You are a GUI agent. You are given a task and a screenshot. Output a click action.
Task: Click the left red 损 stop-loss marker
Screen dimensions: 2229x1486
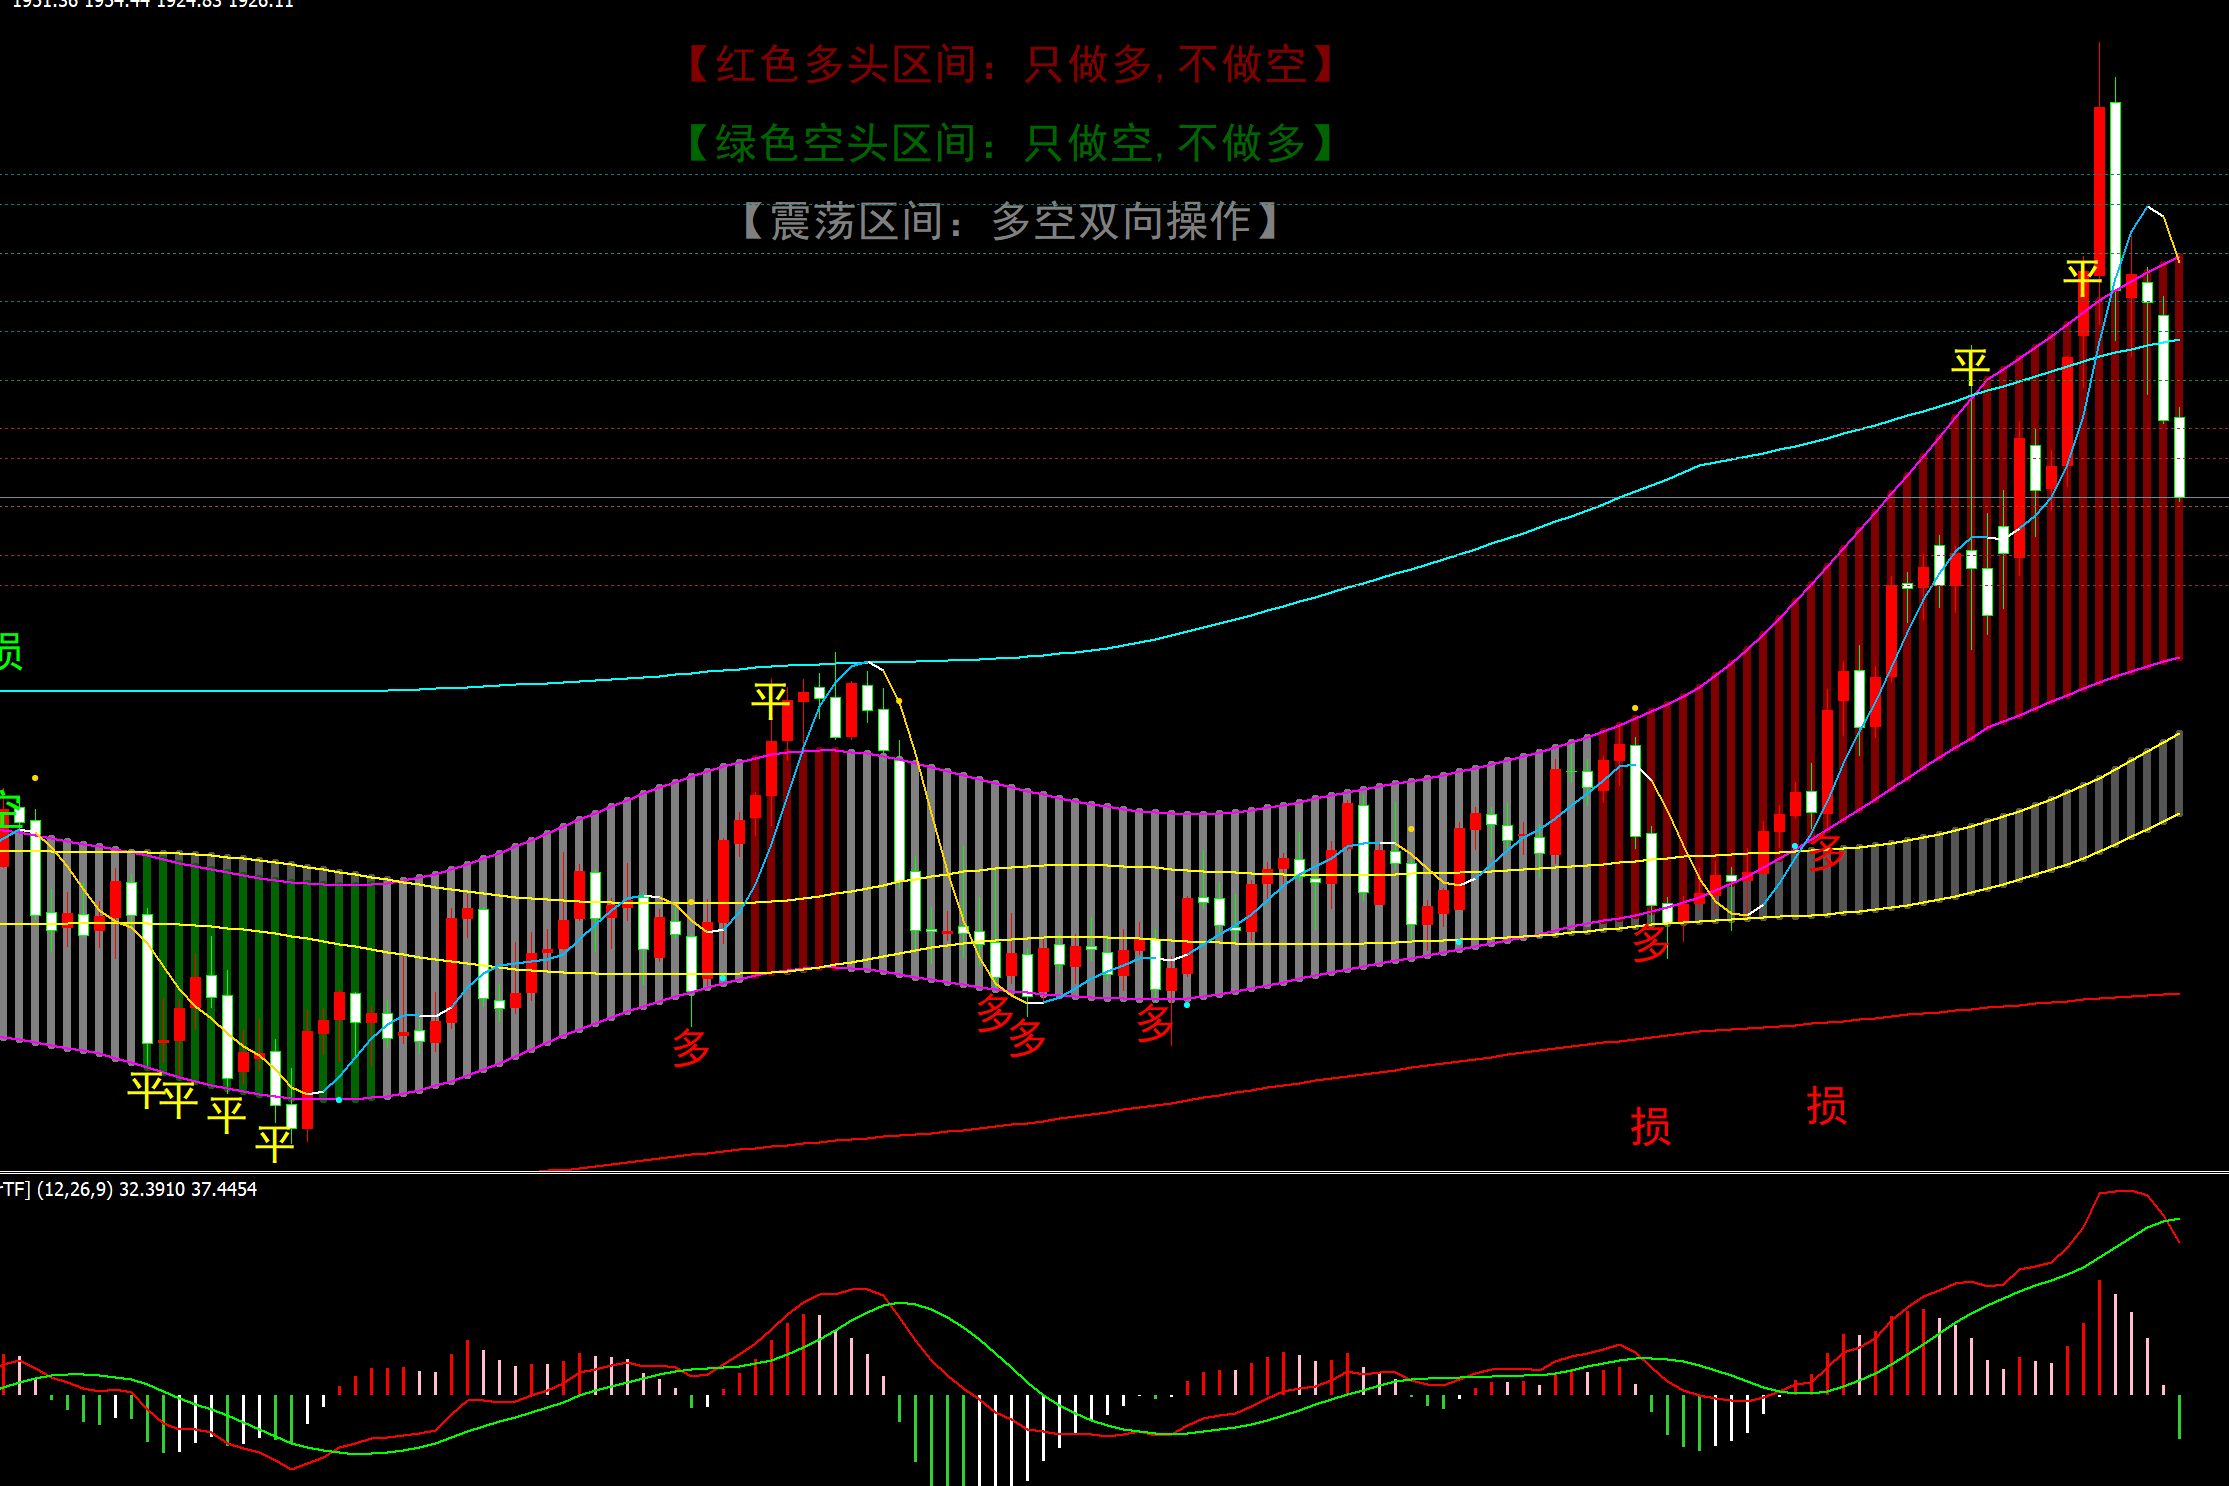(1650, 1127)
